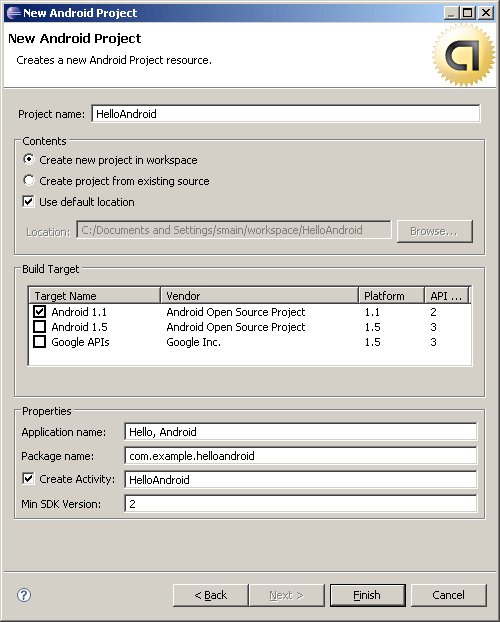Viewport: 500px width, 622px height.
Task: Click platform '1.5' in Google APIs row
Action: 373,342
